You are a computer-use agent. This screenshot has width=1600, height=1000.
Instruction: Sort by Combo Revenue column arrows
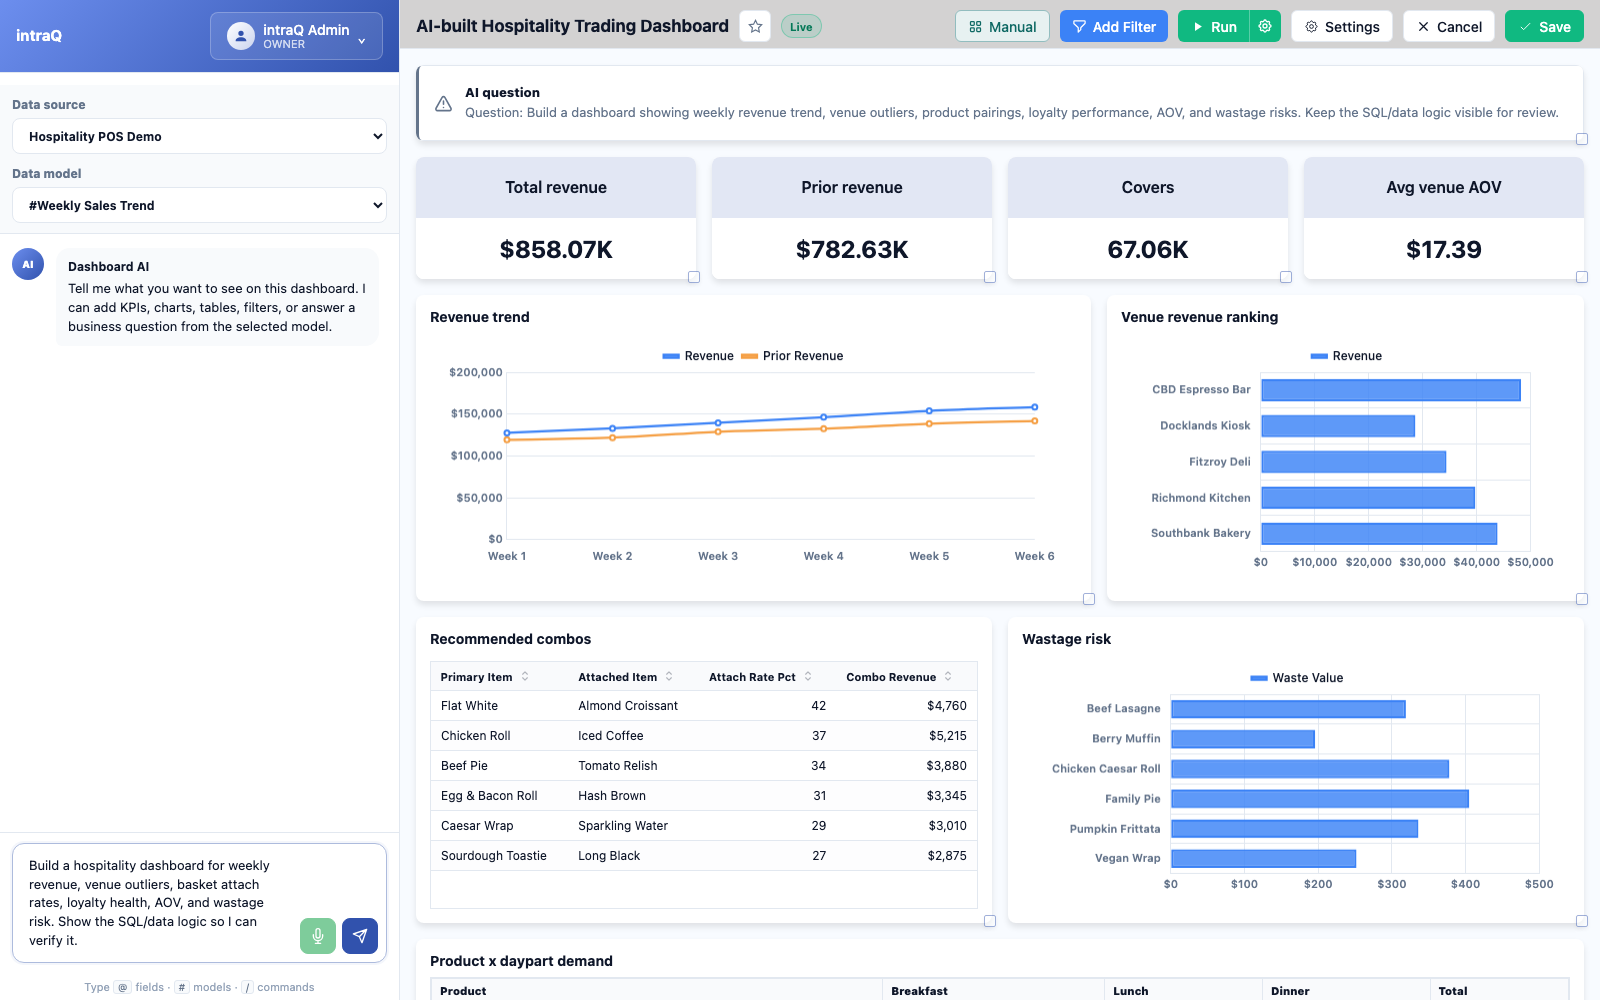pos(948,677)
